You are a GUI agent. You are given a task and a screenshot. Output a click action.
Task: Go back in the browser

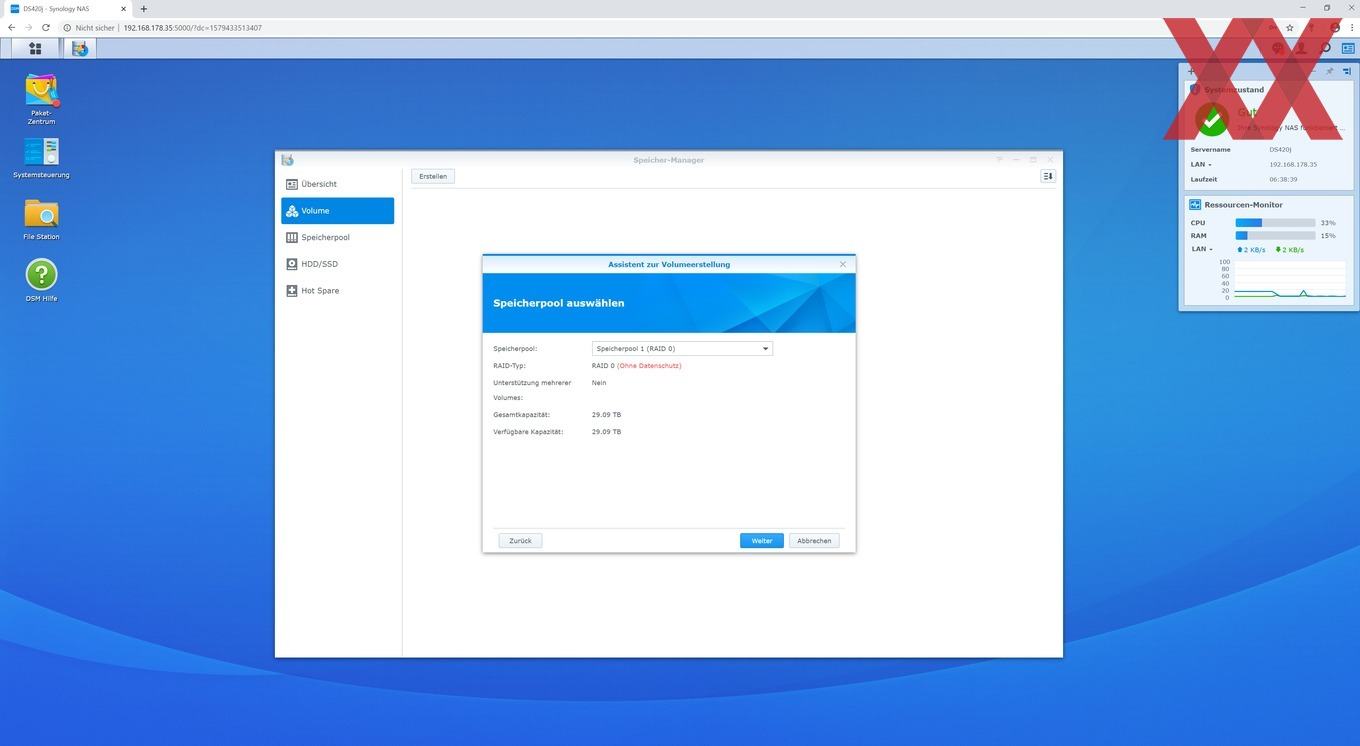[x=11, y=28]
